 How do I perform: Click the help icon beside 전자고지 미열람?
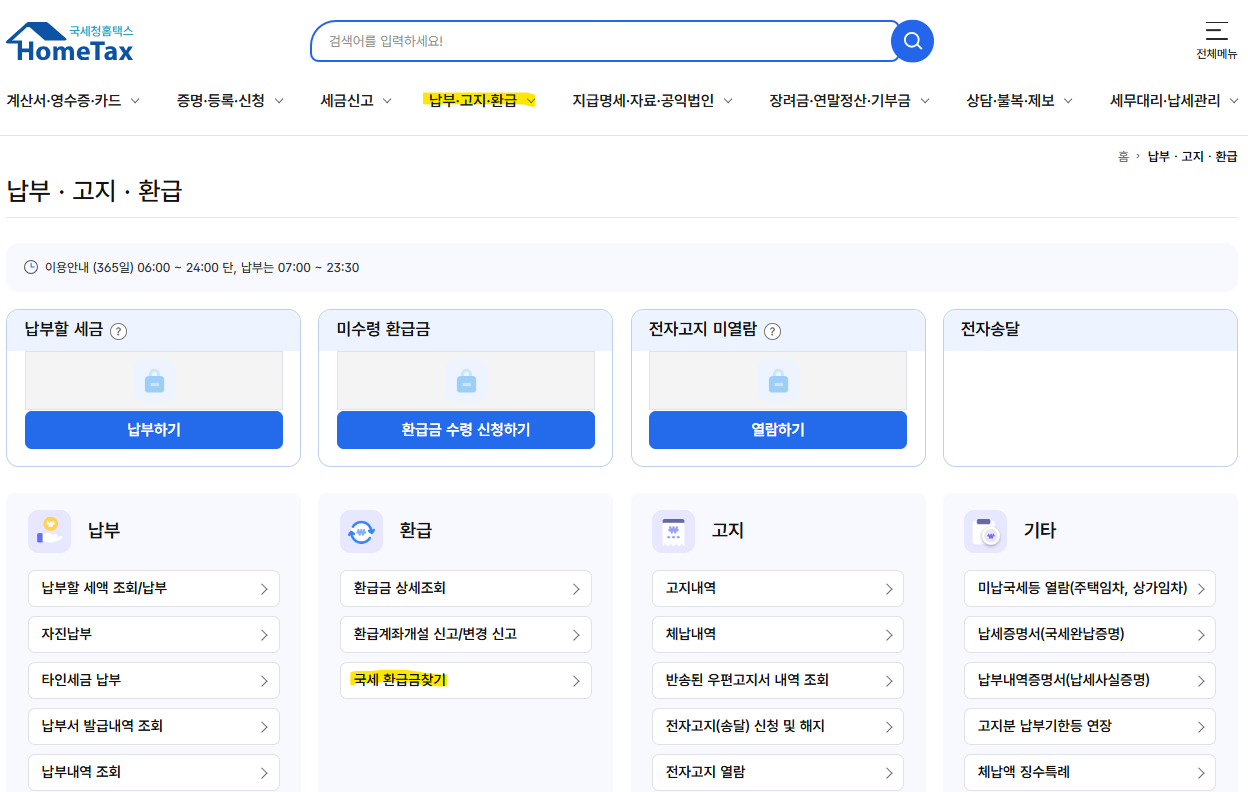[x=771, y=330]
